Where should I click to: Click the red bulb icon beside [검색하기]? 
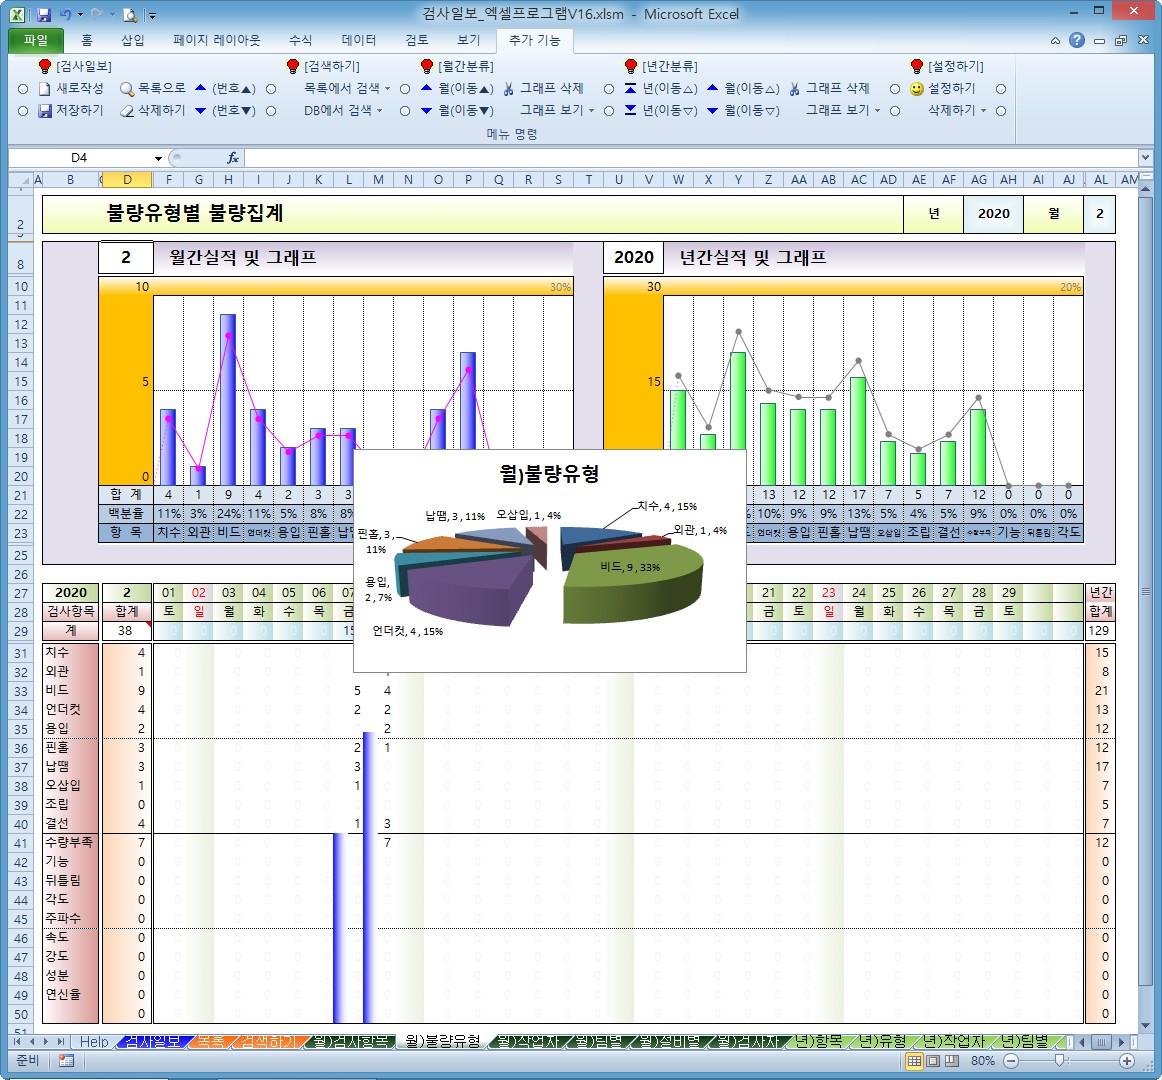point(293,67)
